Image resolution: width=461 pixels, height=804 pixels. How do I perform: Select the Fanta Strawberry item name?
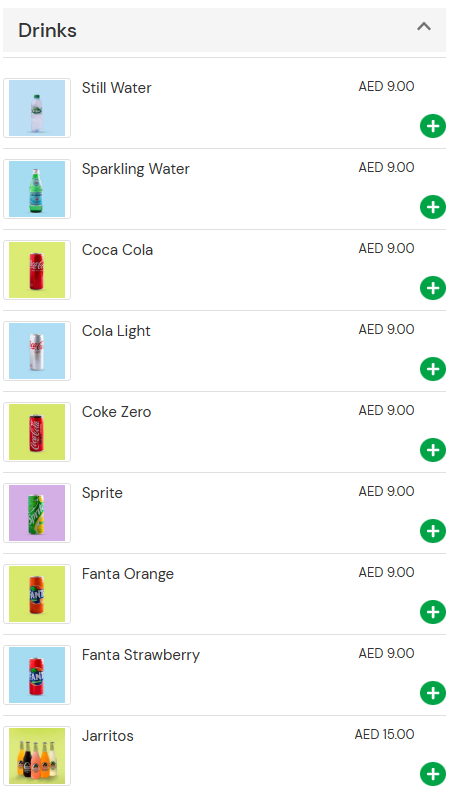pyautogui.click(x=141, y=655)
